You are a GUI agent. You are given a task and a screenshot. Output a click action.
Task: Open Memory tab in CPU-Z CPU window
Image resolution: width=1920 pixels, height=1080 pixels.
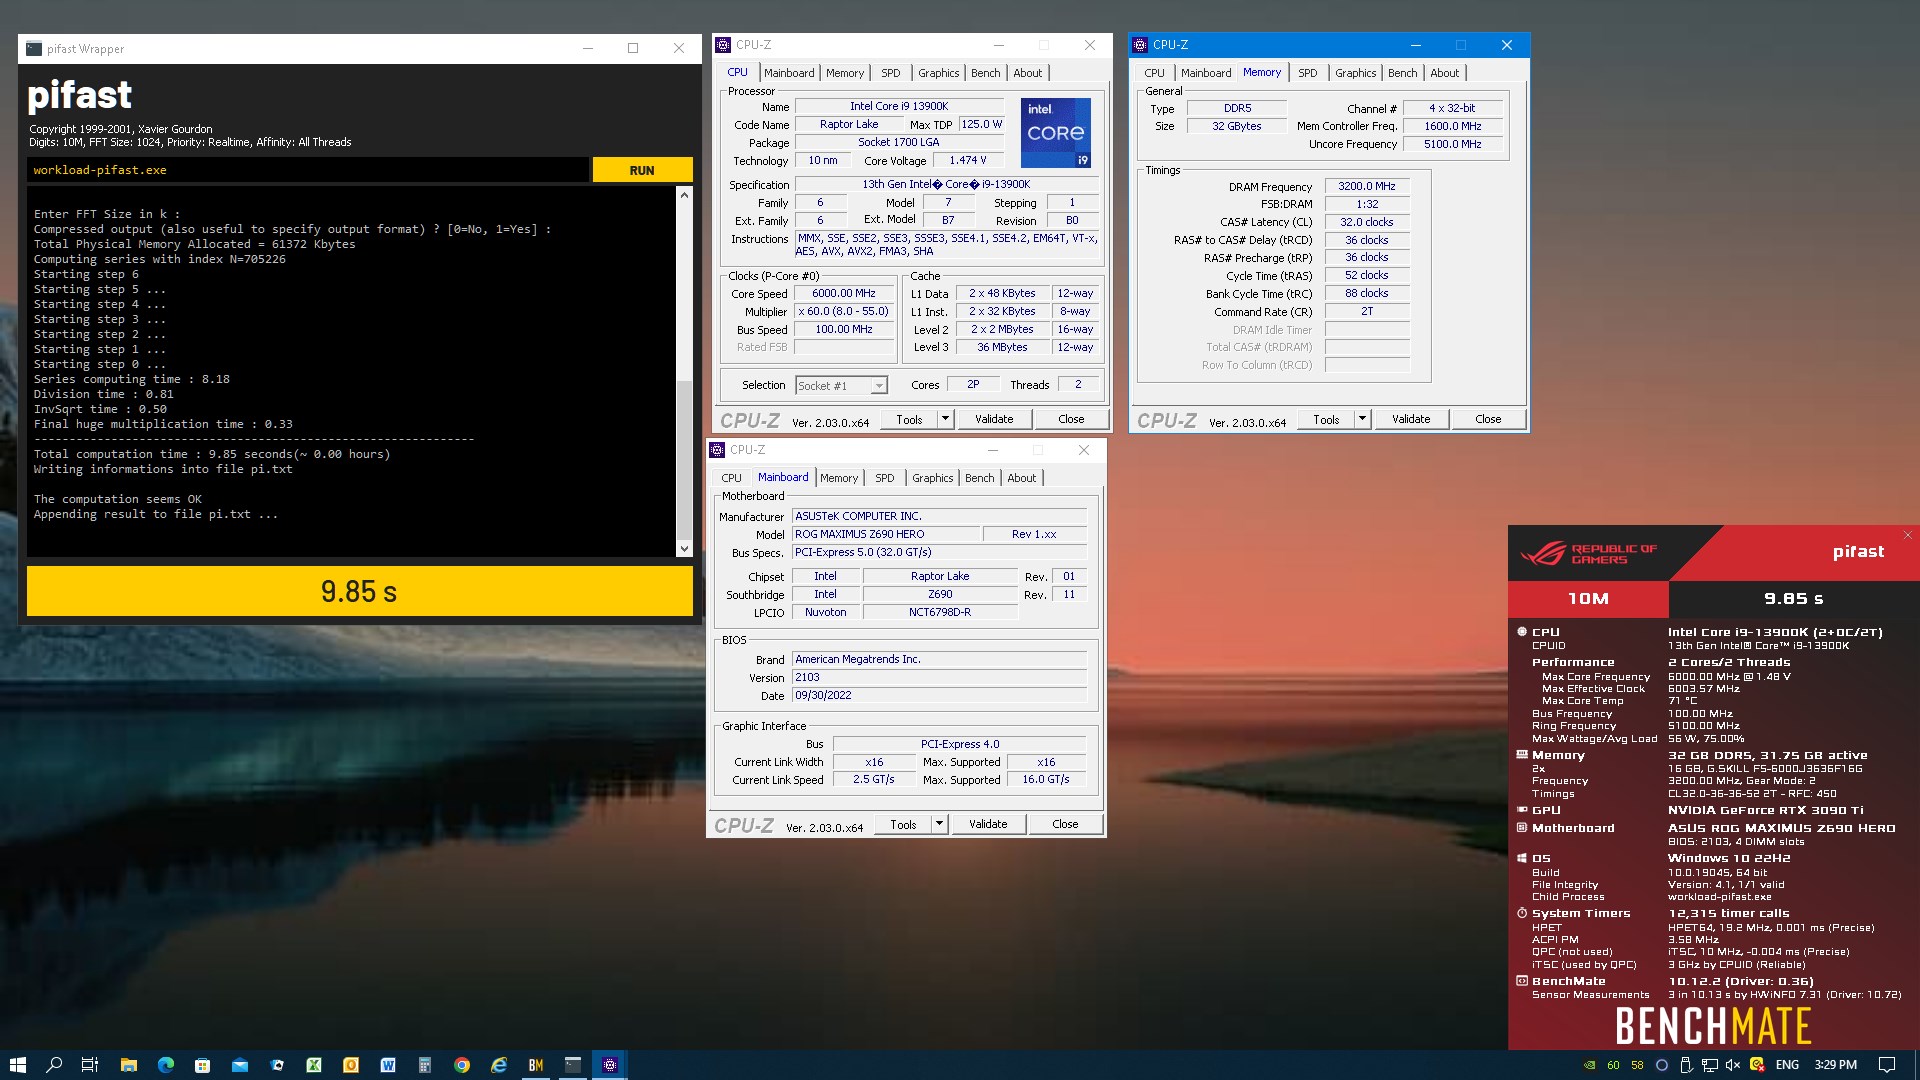(845, 73)
